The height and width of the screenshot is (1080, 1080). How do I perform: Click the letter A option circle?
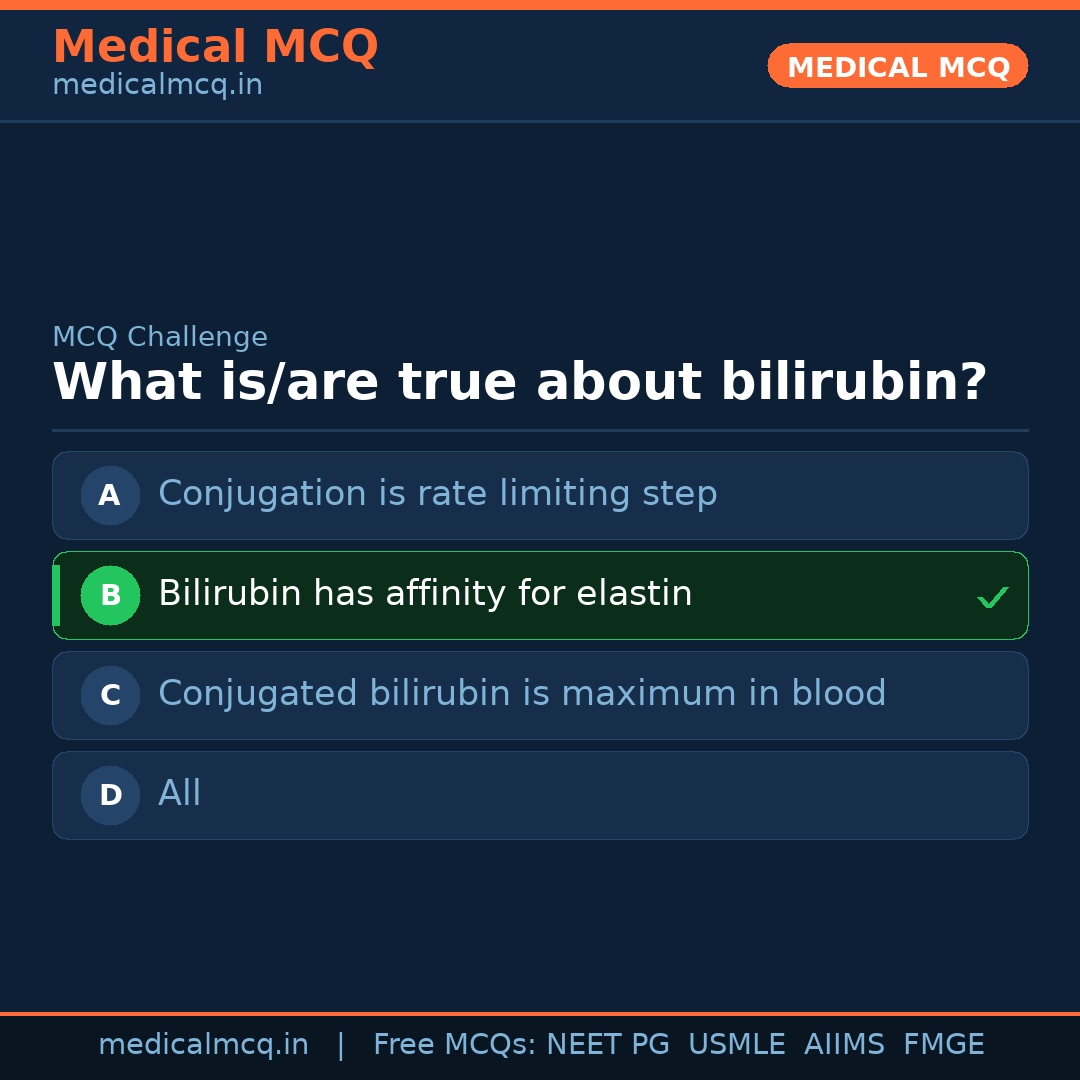pyautogui.click(x=110, y=495)
